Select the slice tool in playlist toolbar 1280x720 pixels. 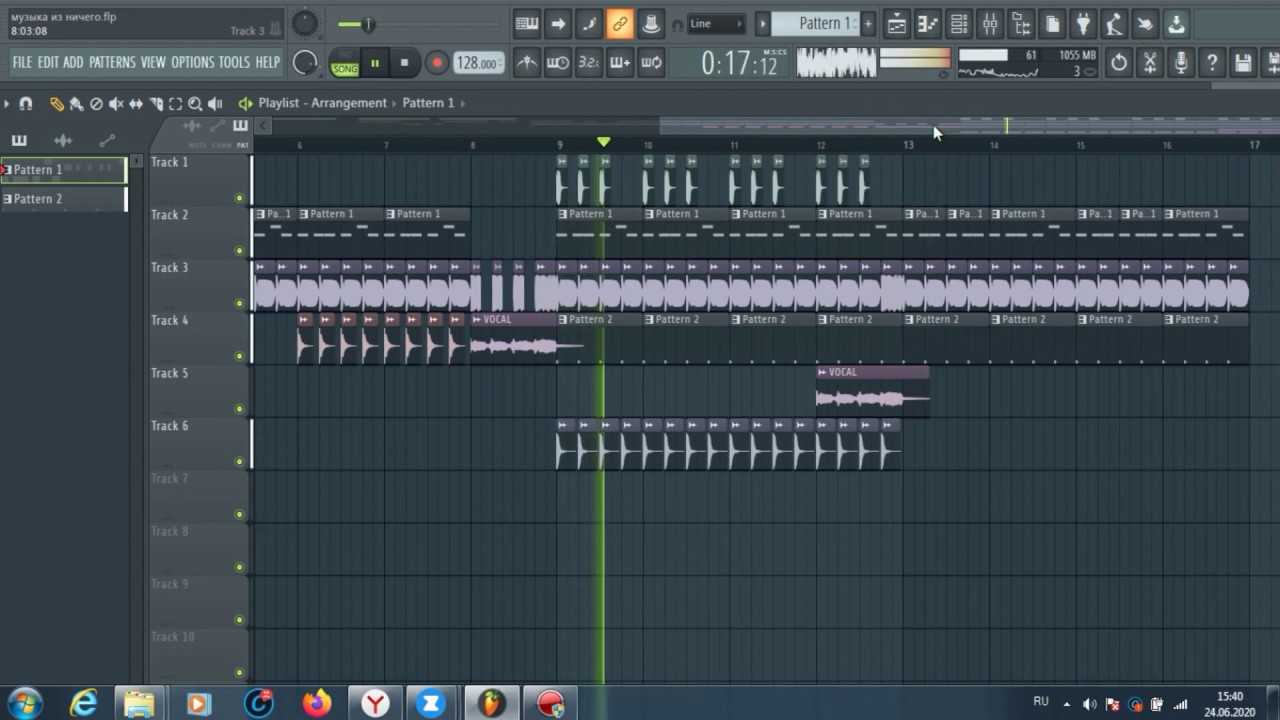point(156,103)
